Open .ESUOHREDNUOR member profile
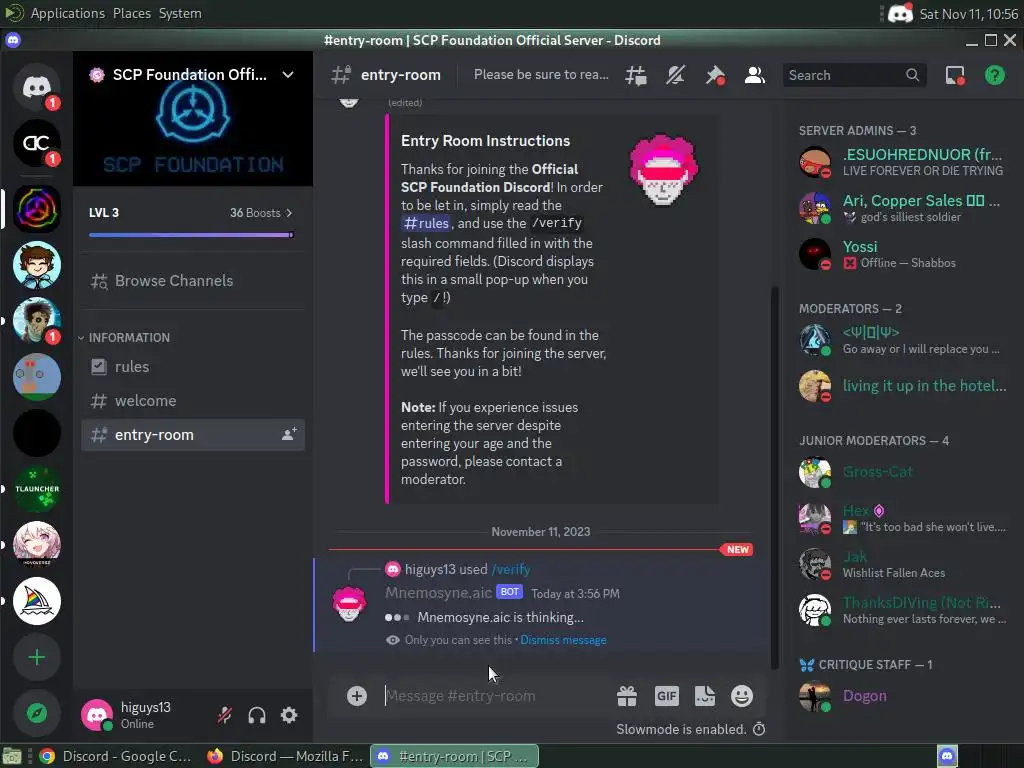 tap(902, 162)
